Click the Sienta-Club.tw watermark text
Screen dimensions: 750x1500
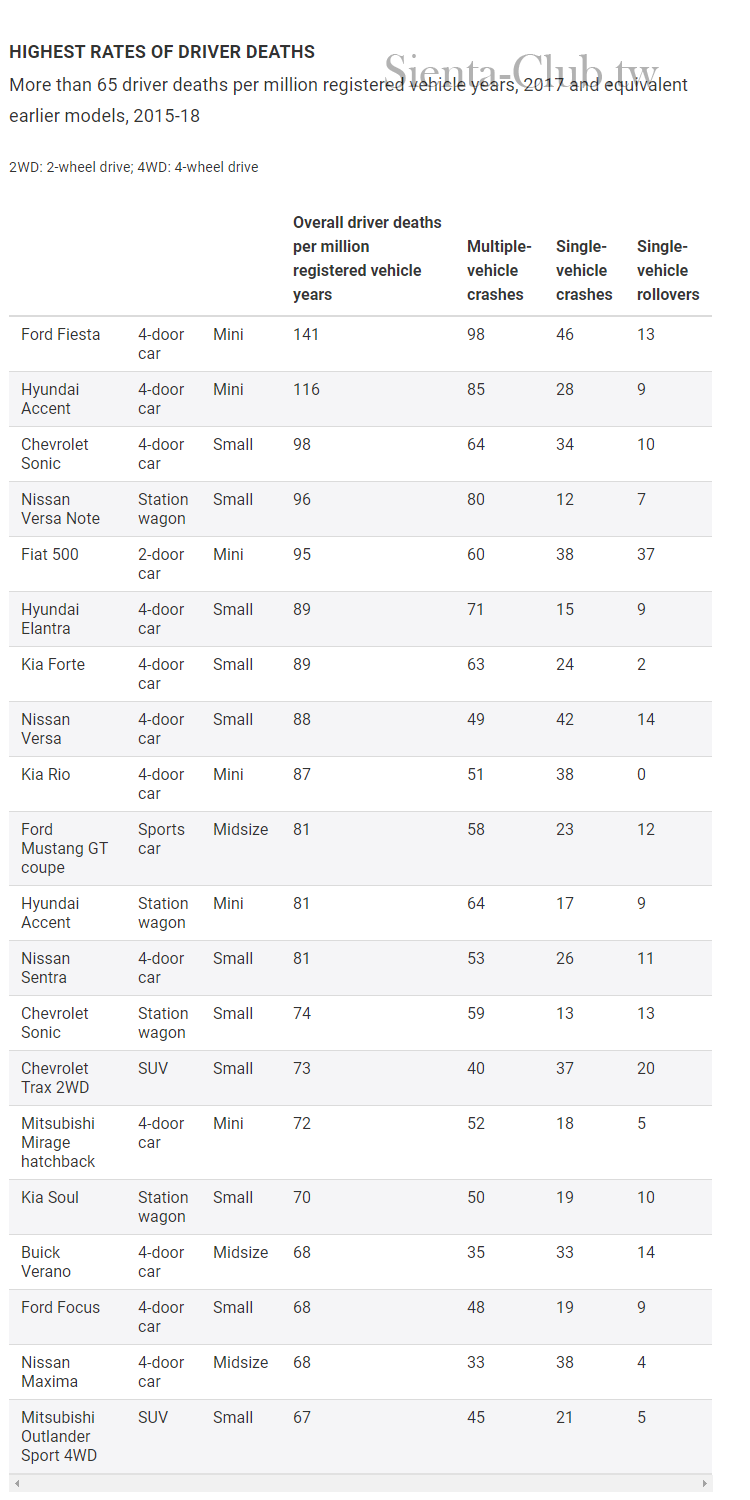(x=521, y=73)
